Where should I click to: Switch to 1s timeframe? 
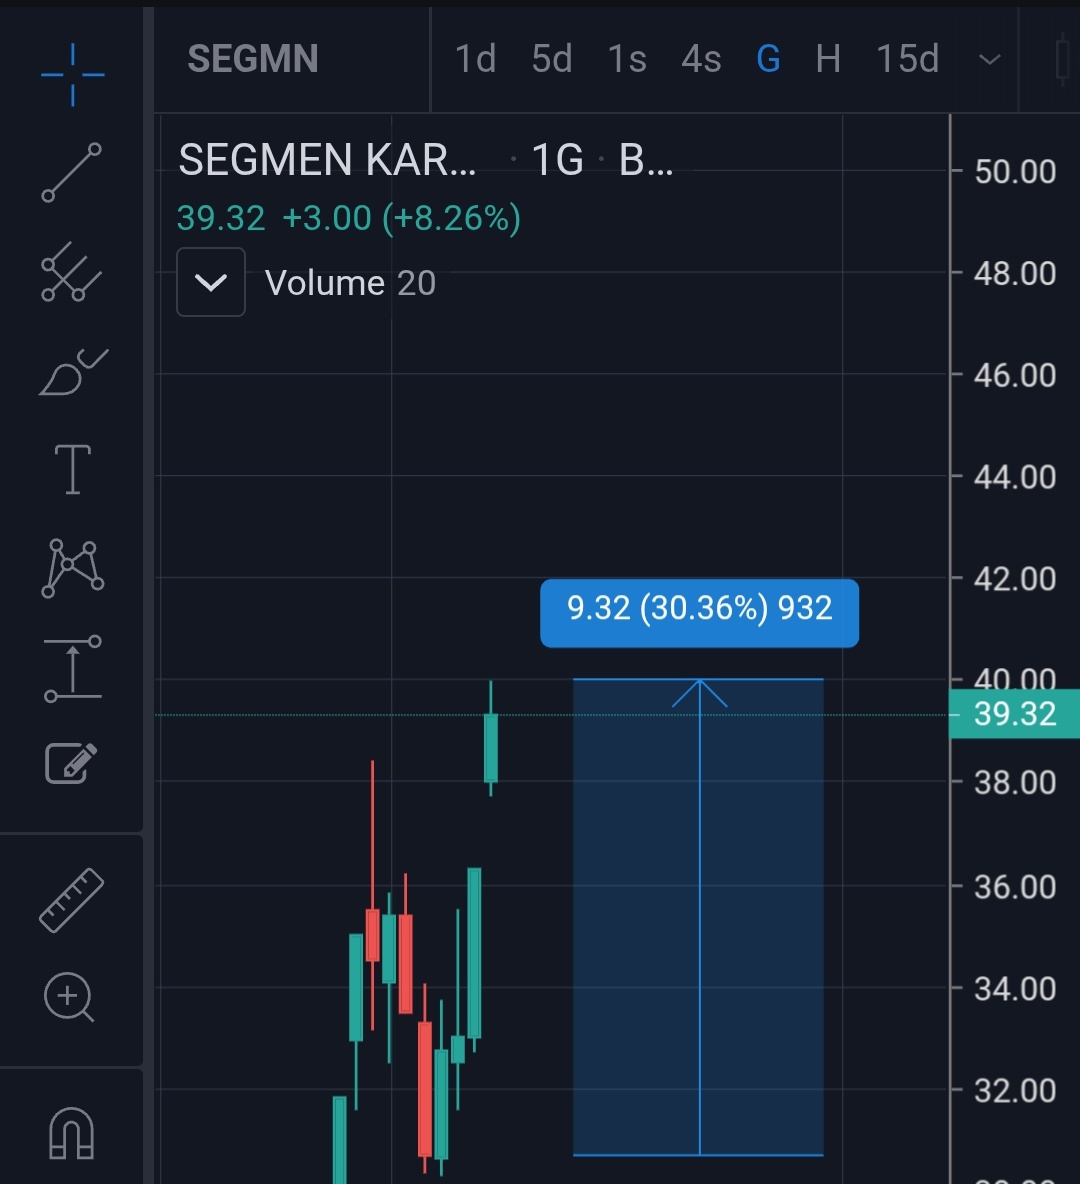point(627,59)
